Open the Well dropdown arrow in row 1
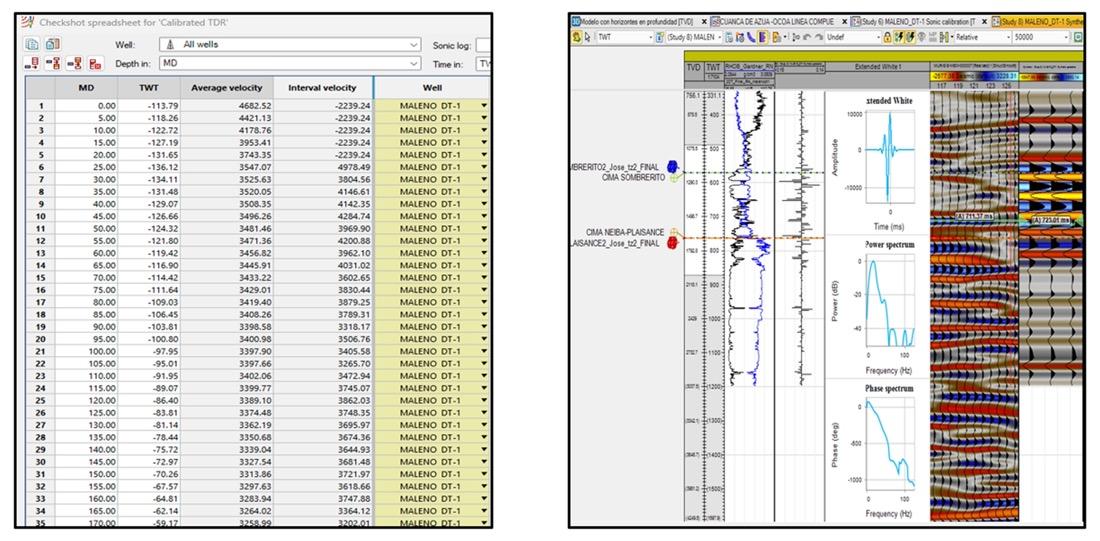The image size is (1100, 541). (483, 106)
